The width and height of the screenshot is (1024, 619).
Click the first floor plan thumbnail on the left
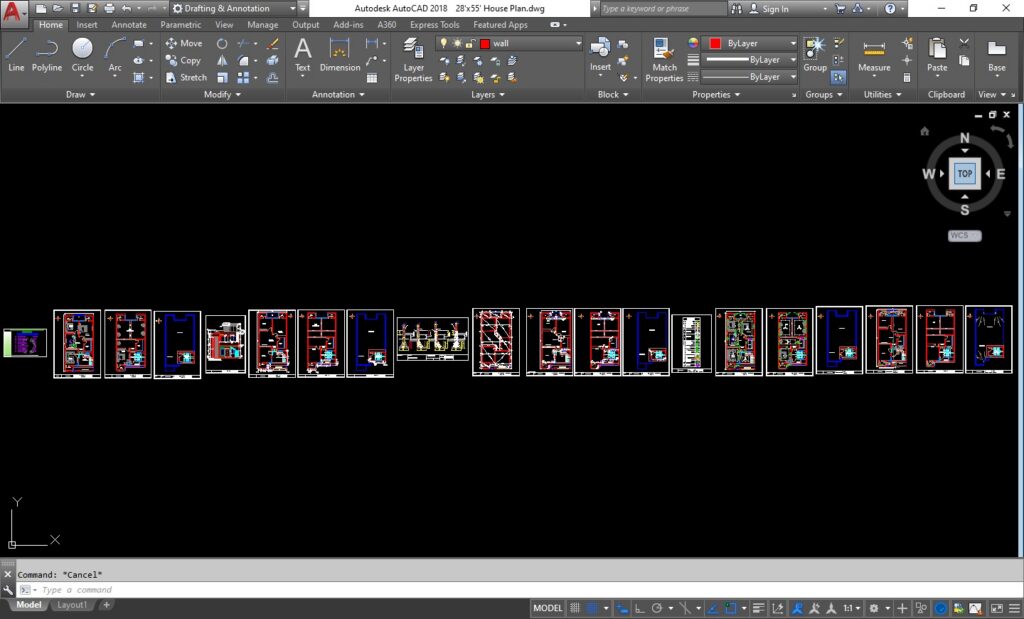[x=77, y=343]
